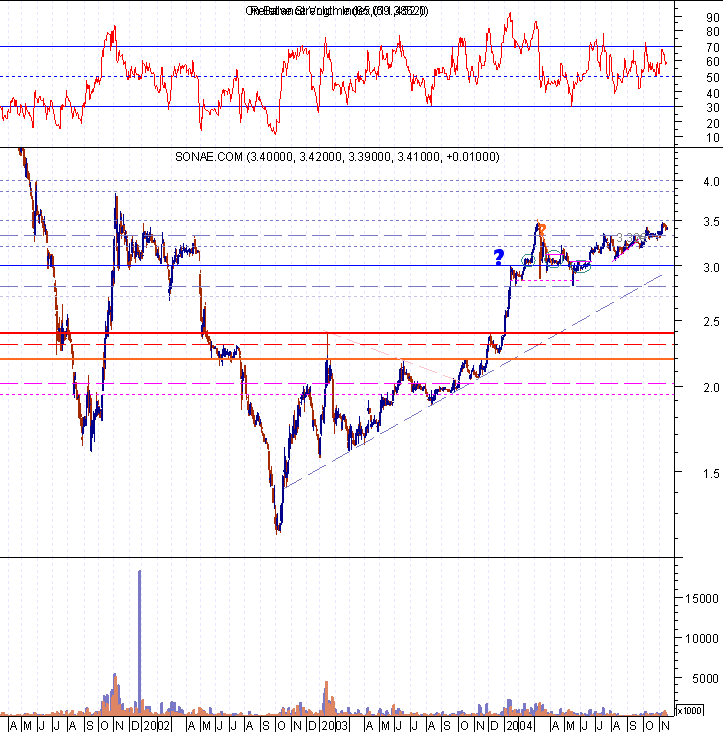Click the RSI axis label 20
Viewport: 723px width, 732px height.
click(712, 124)
